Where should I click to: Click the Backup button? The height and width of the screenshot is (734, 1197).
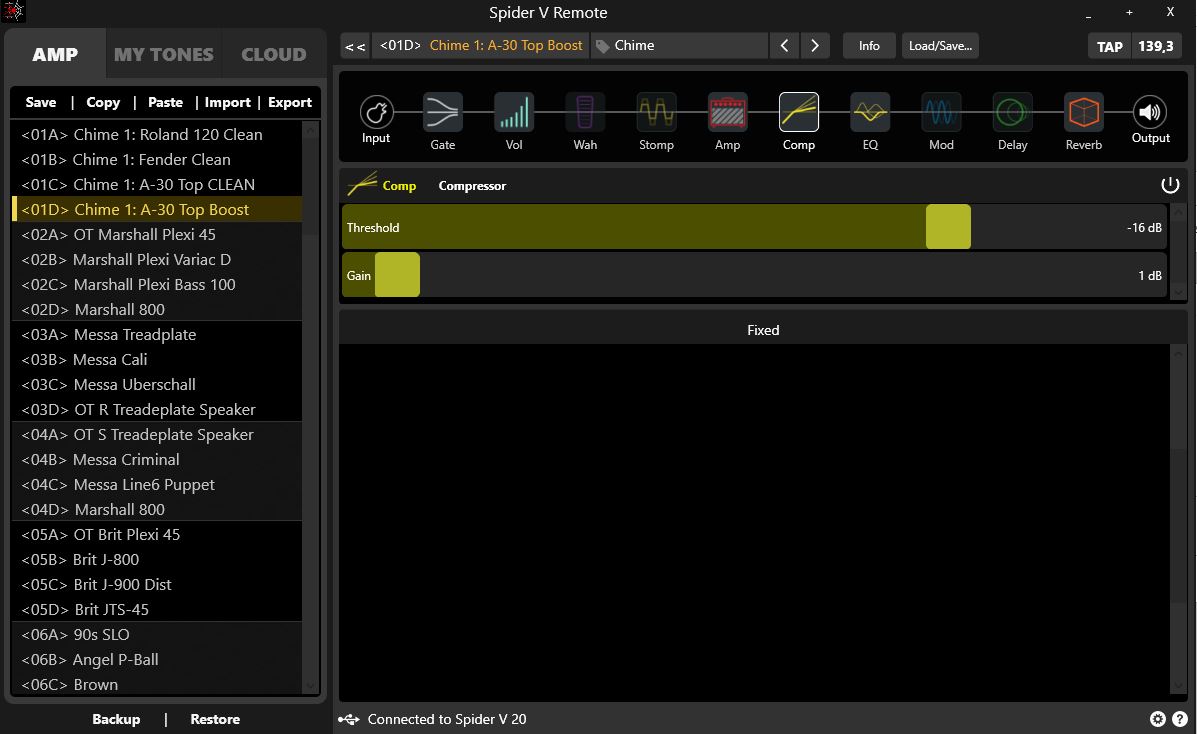(x=116, y=719)
